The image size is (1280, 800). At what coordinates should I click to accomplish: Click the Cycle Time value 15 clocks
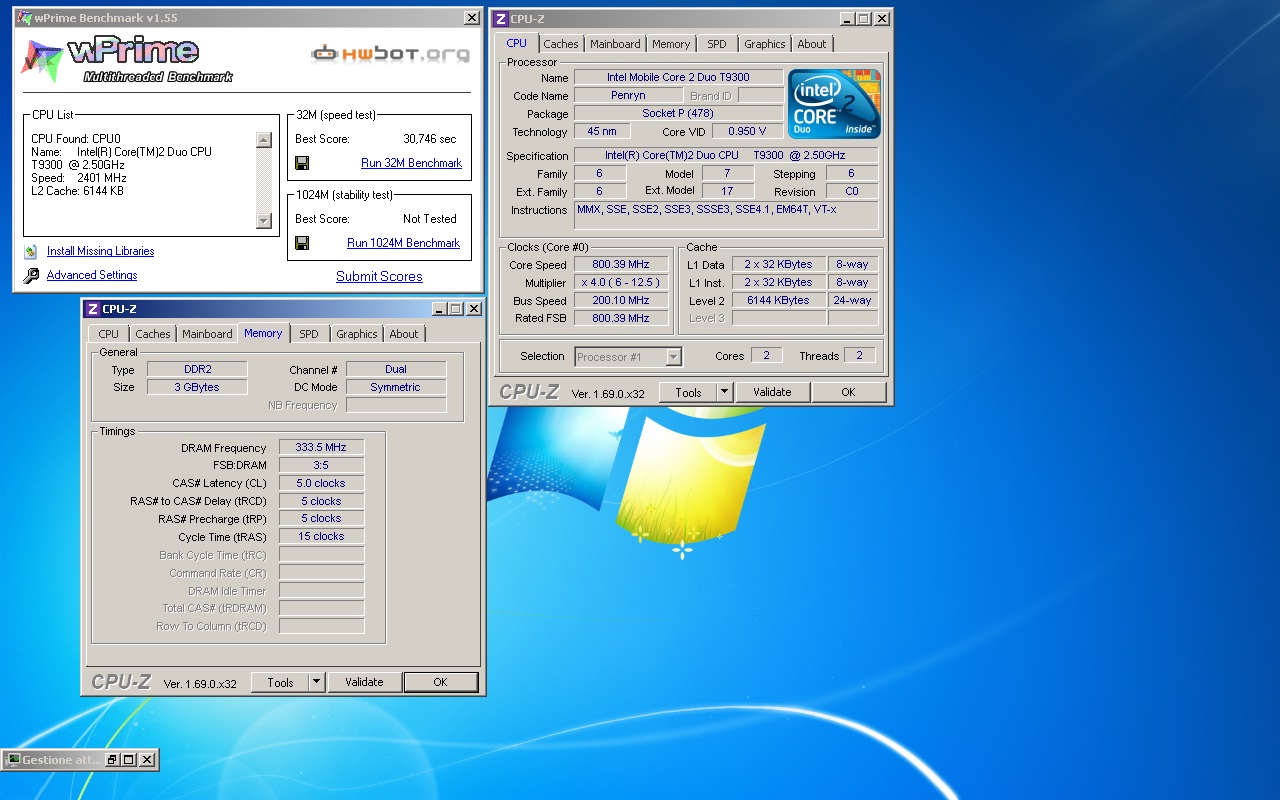point(321,537)
